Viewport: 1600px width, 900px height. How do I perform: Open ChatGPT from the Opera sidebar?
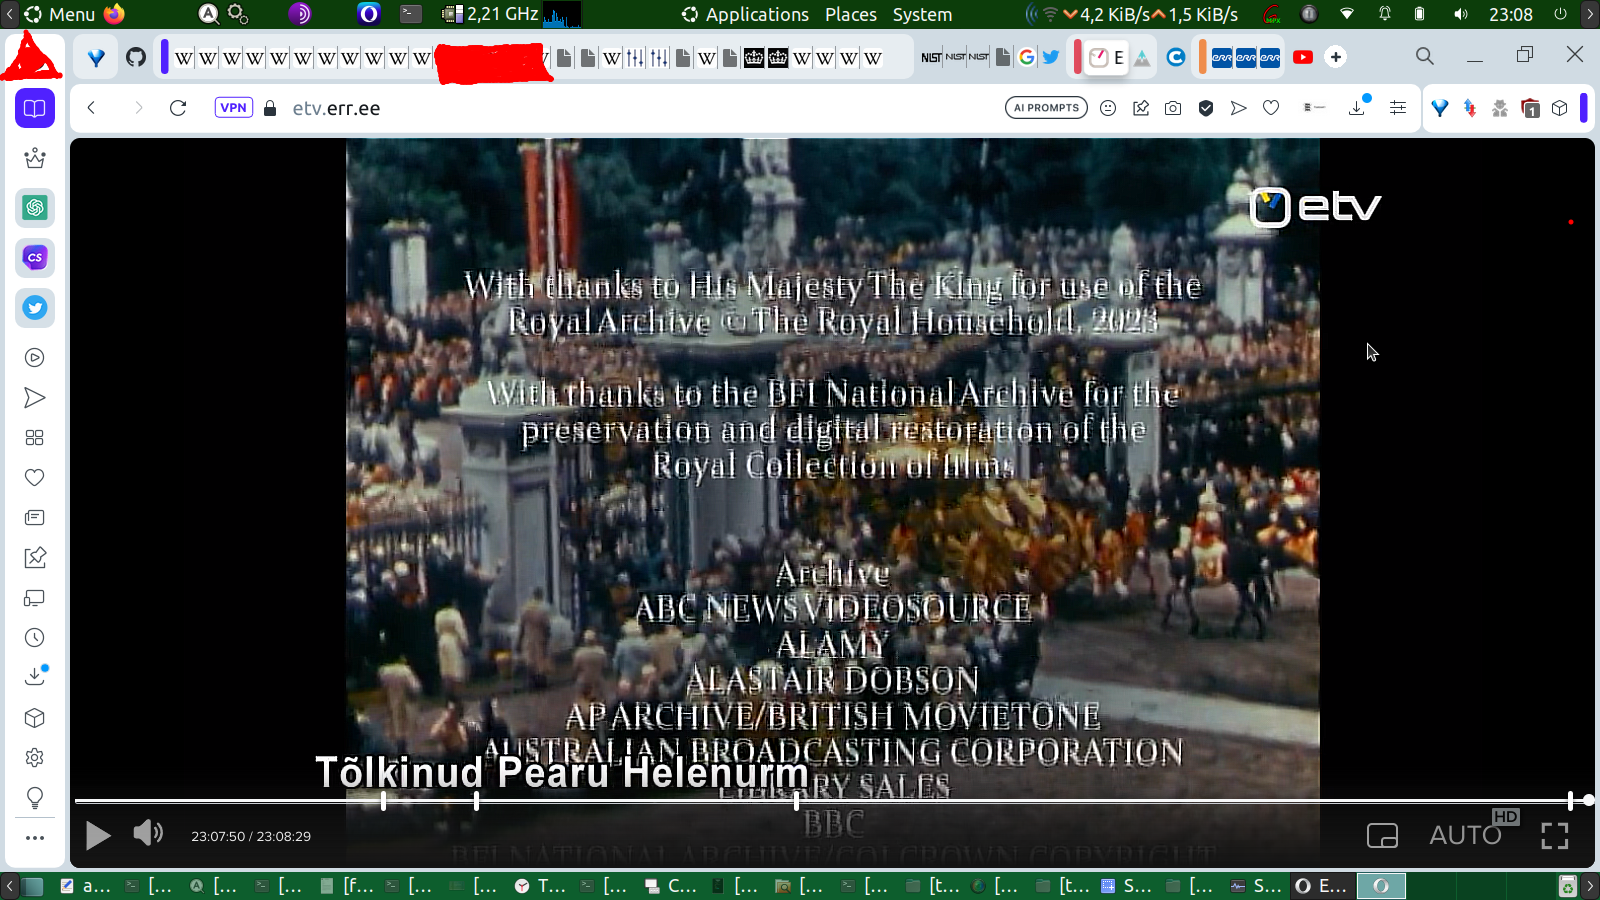tap(35, 208)
